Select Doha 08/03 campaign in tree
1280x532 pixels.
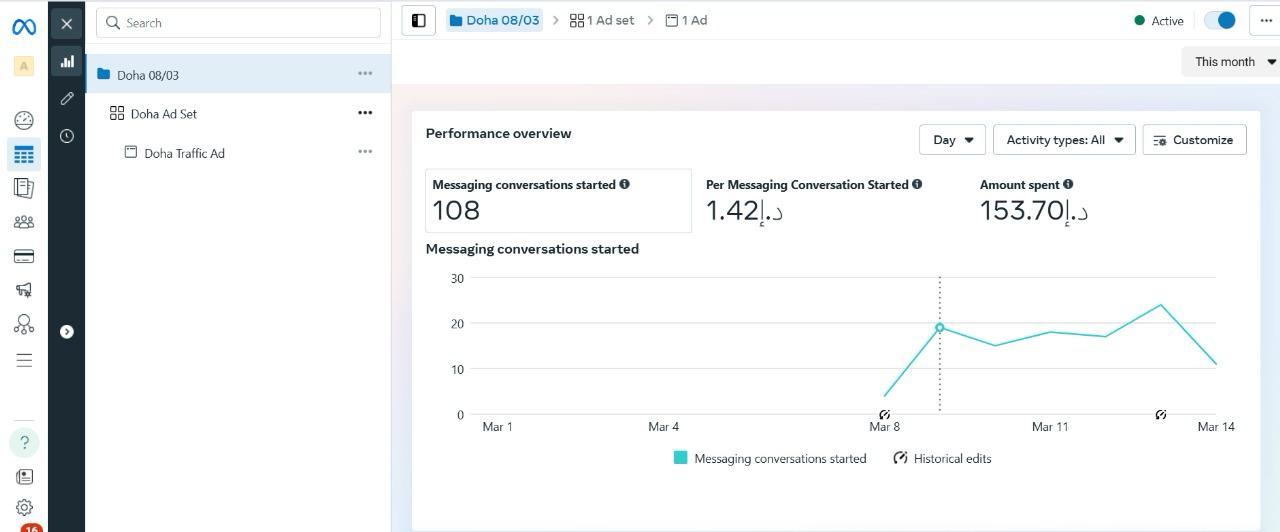pos(238,74)
